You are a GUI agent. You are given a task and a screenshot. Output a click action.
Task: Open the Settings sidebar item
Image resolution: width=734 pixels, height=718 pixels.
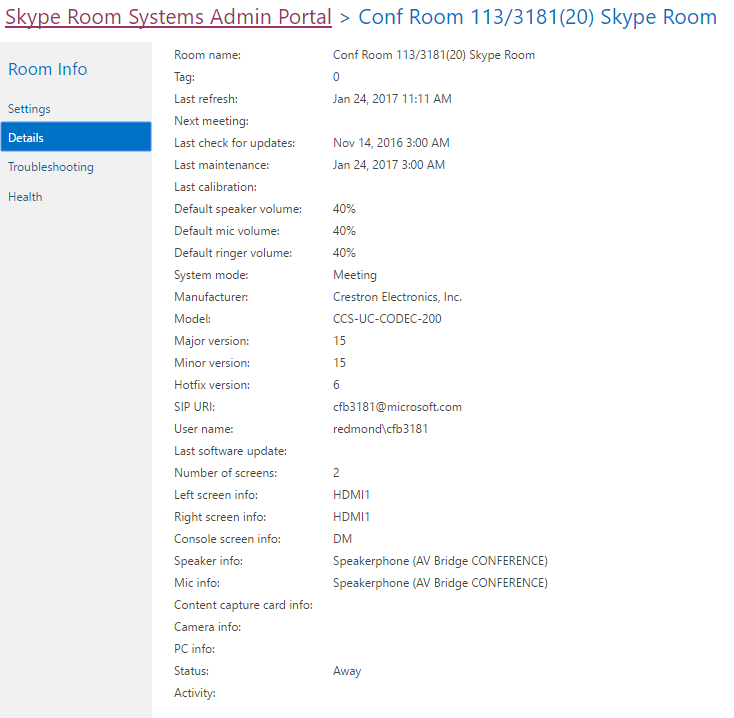(x=29, y=109)
